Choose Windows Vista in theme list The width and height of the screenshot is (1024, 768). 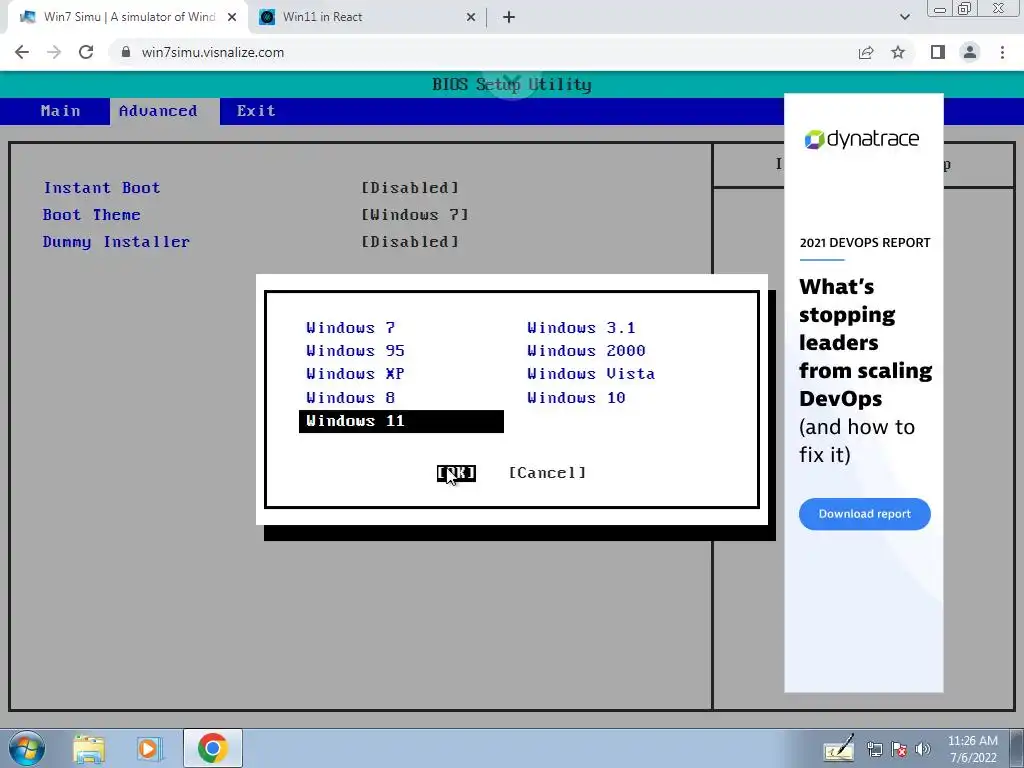591,374
